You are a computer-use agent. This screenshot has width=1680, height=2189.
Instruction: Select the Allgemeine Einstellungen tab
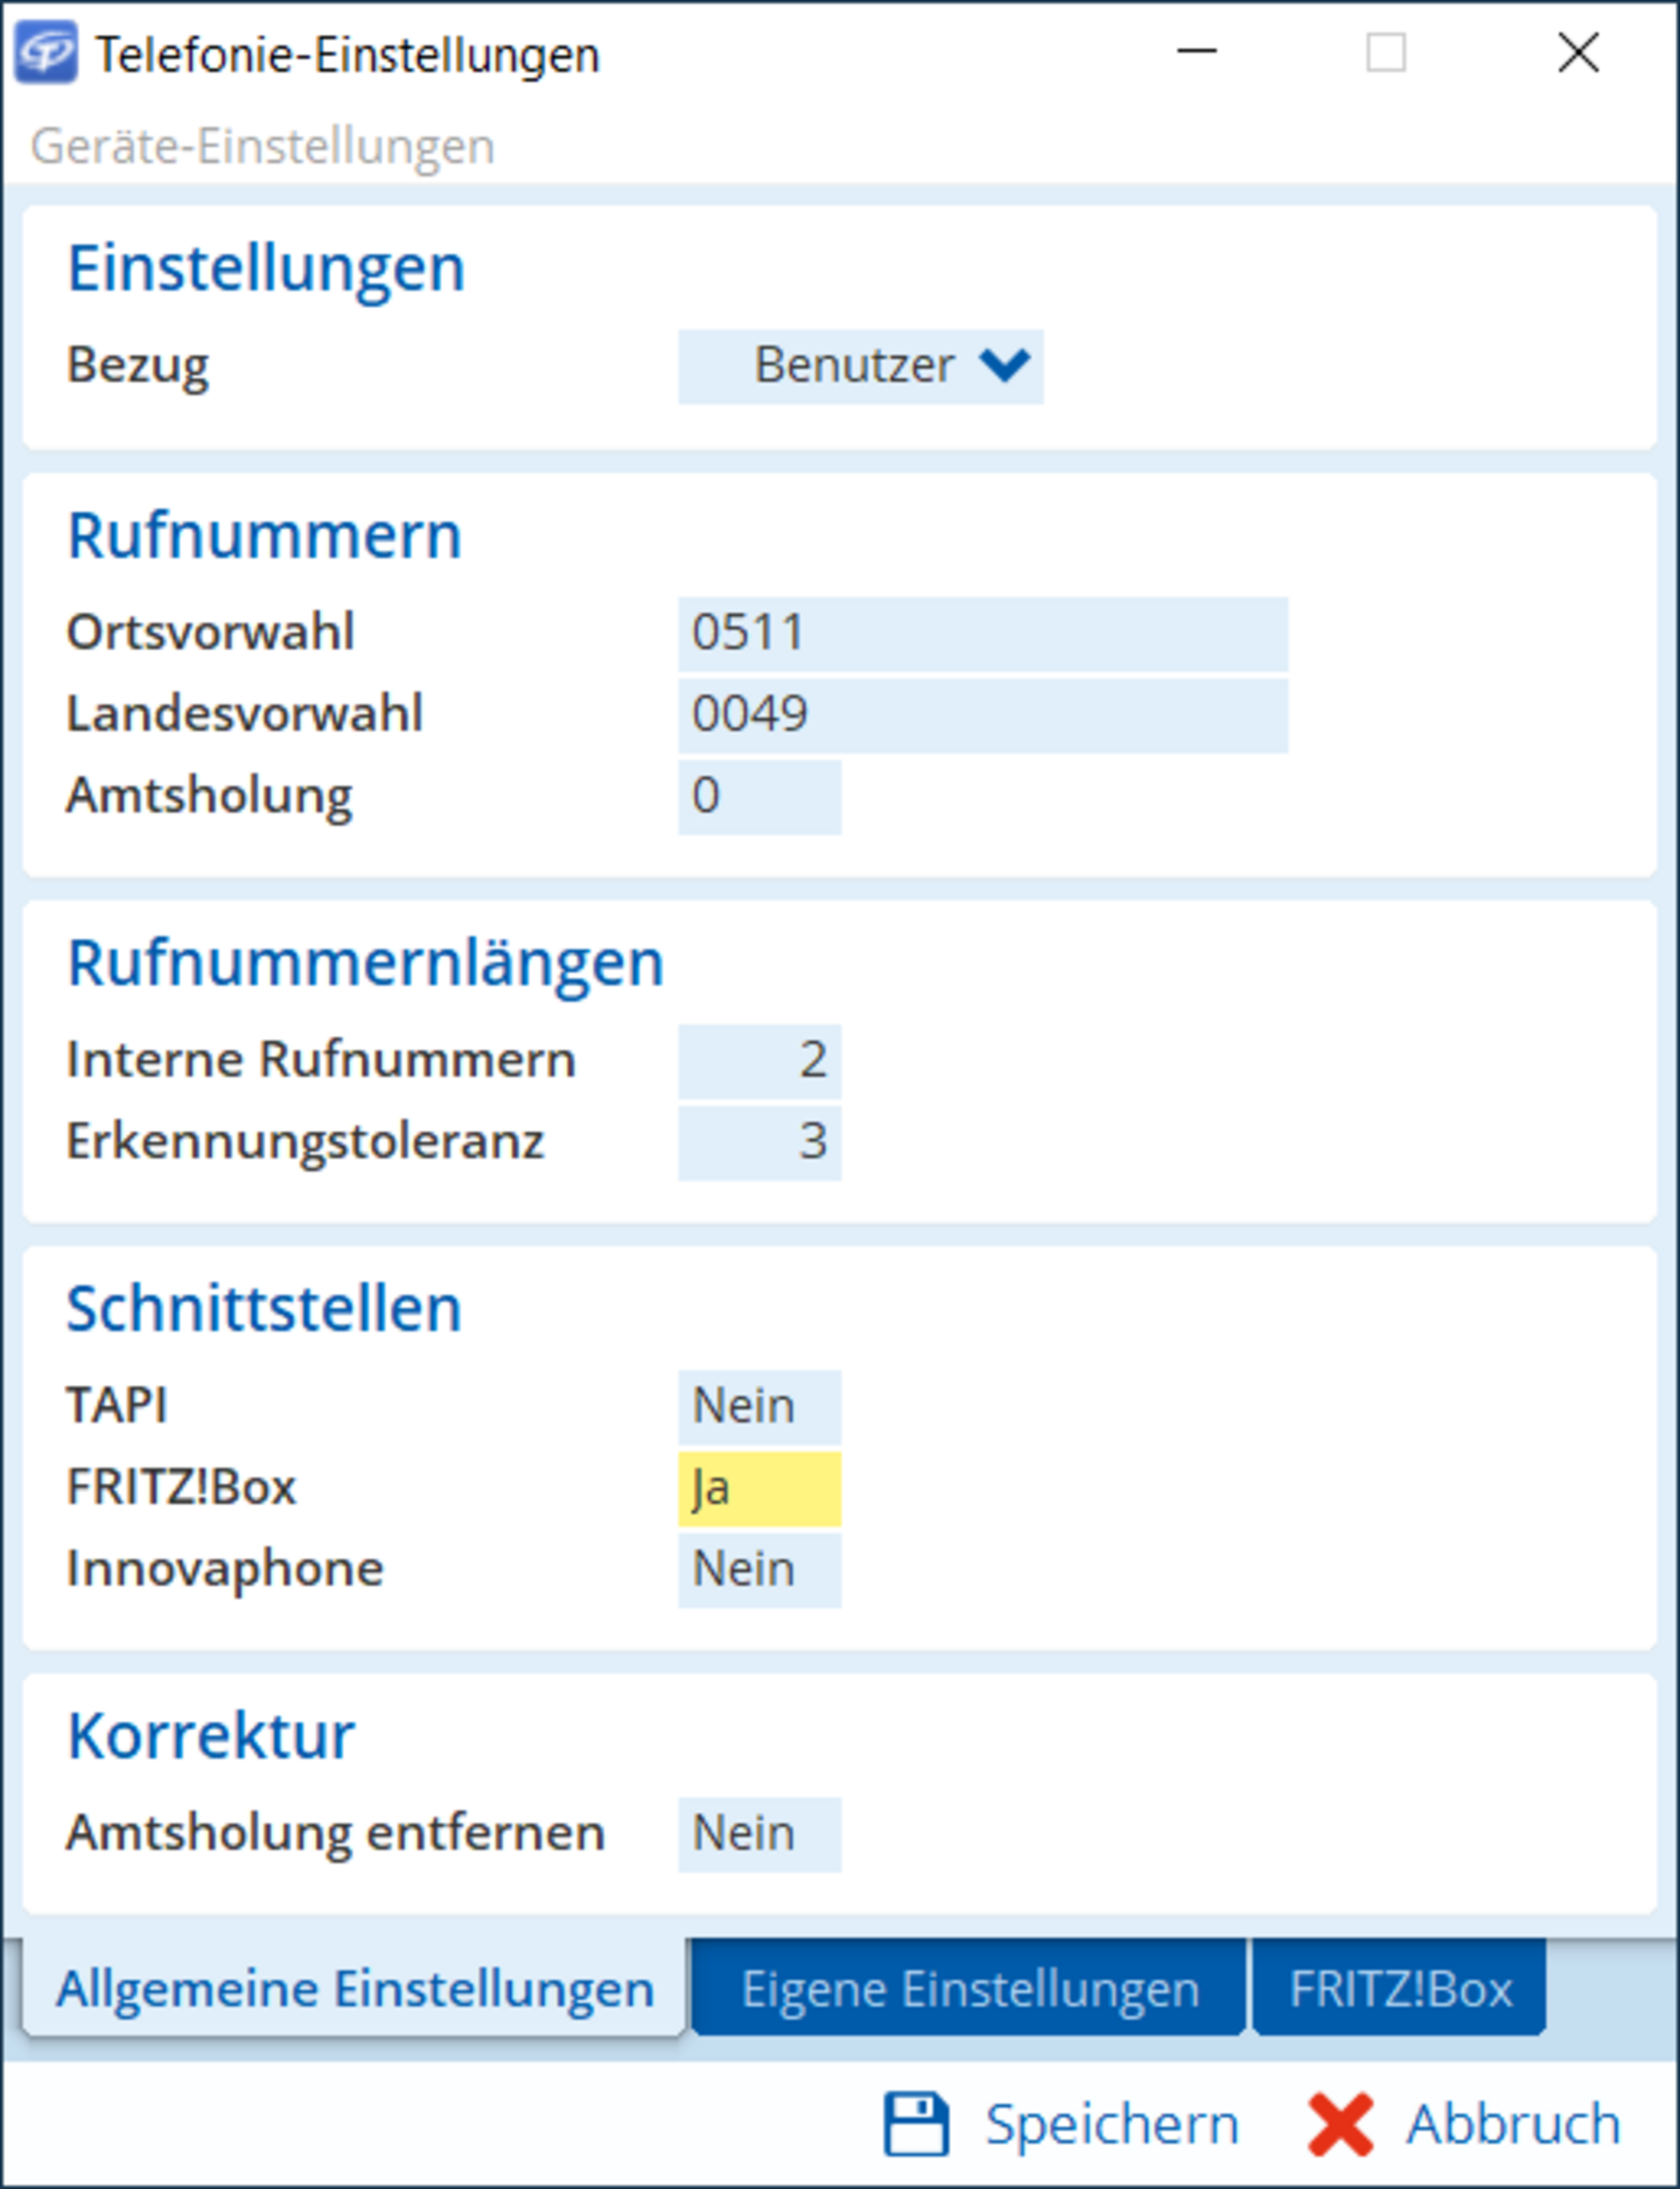click(354, 1988)
